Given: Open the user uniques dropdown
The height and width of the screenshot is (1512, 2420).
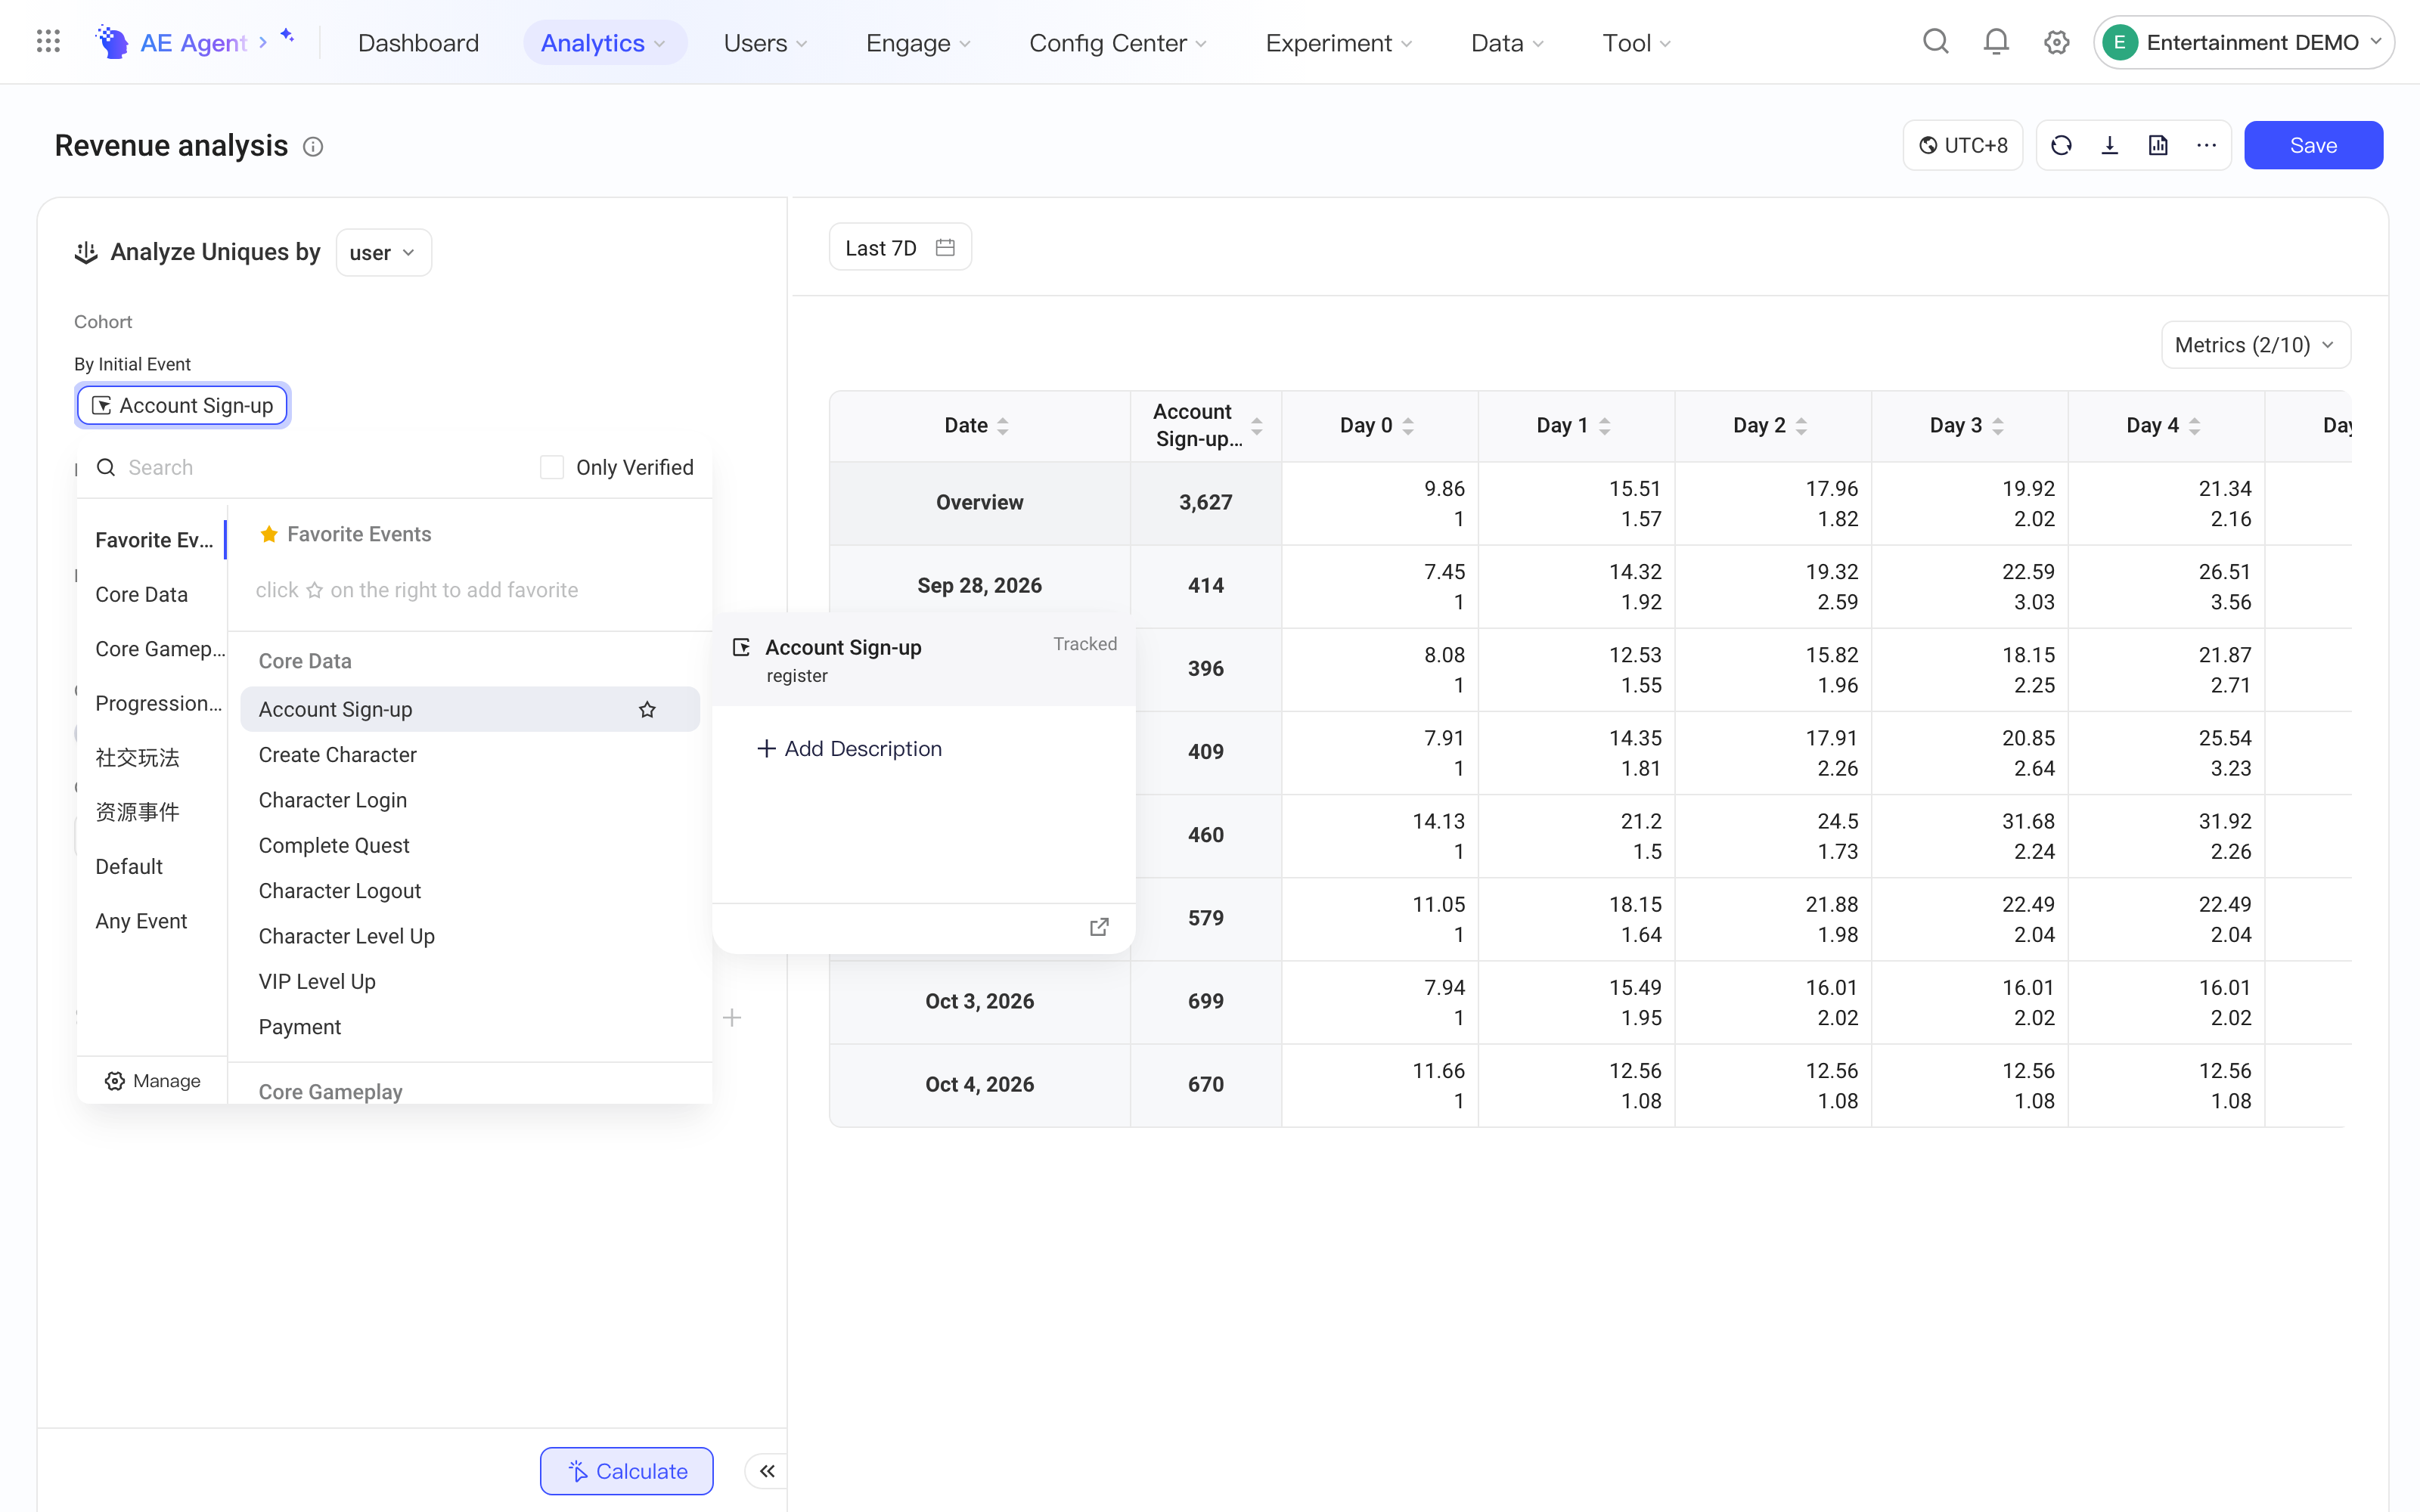Looking at the screenshot, I should pyautogui.click(x=383, y=253).
